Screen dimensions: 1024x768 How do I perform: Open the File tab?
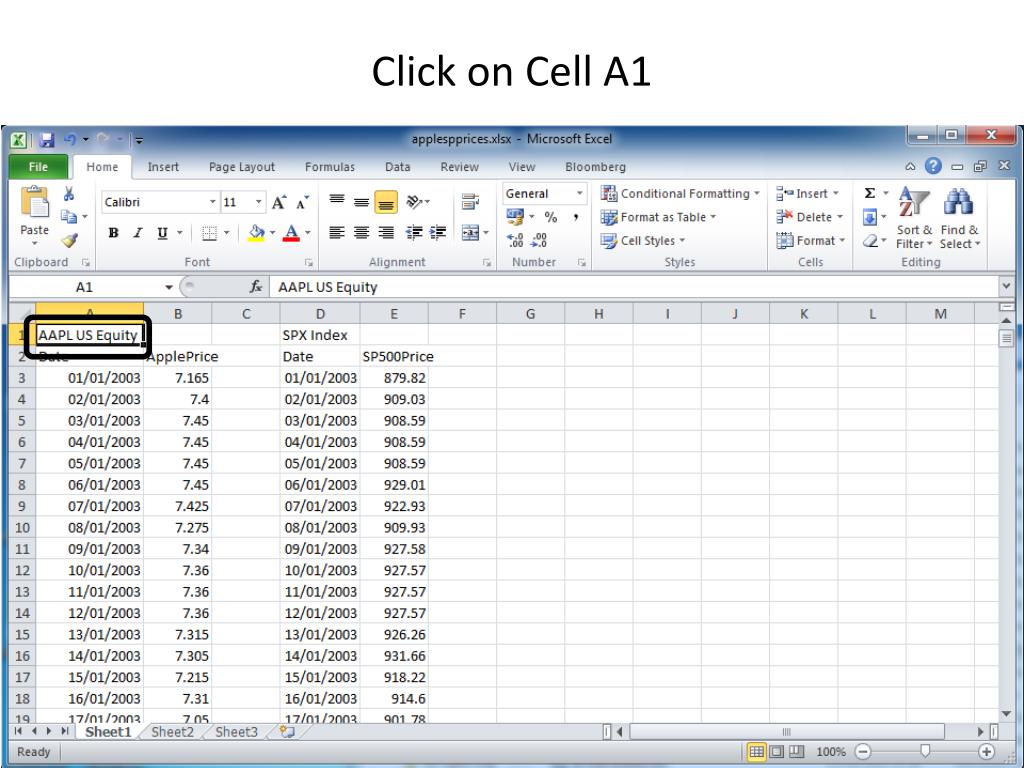(x=39, y=167)
